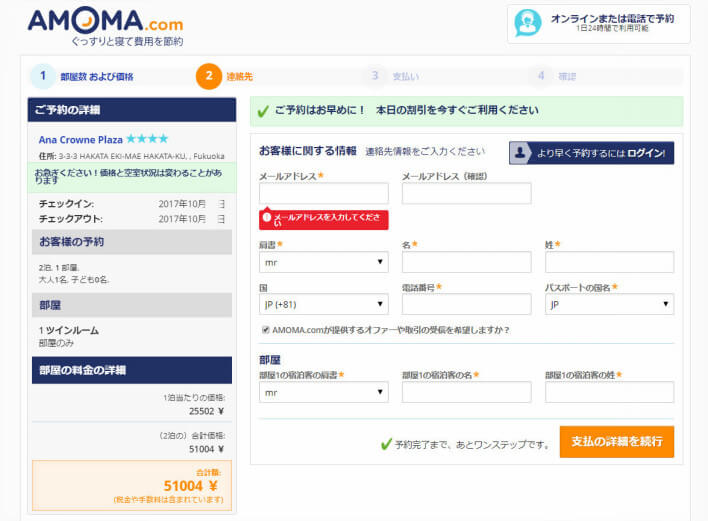
Task: Click step 1 circle for rooms and prices
Action: 42,76
